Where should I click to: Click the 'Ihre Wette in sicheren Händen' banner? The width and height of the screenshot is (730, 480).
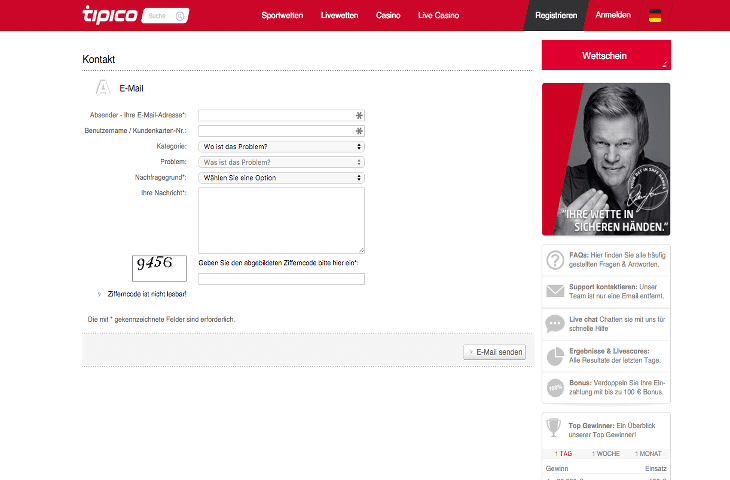[x=606, y=159]
